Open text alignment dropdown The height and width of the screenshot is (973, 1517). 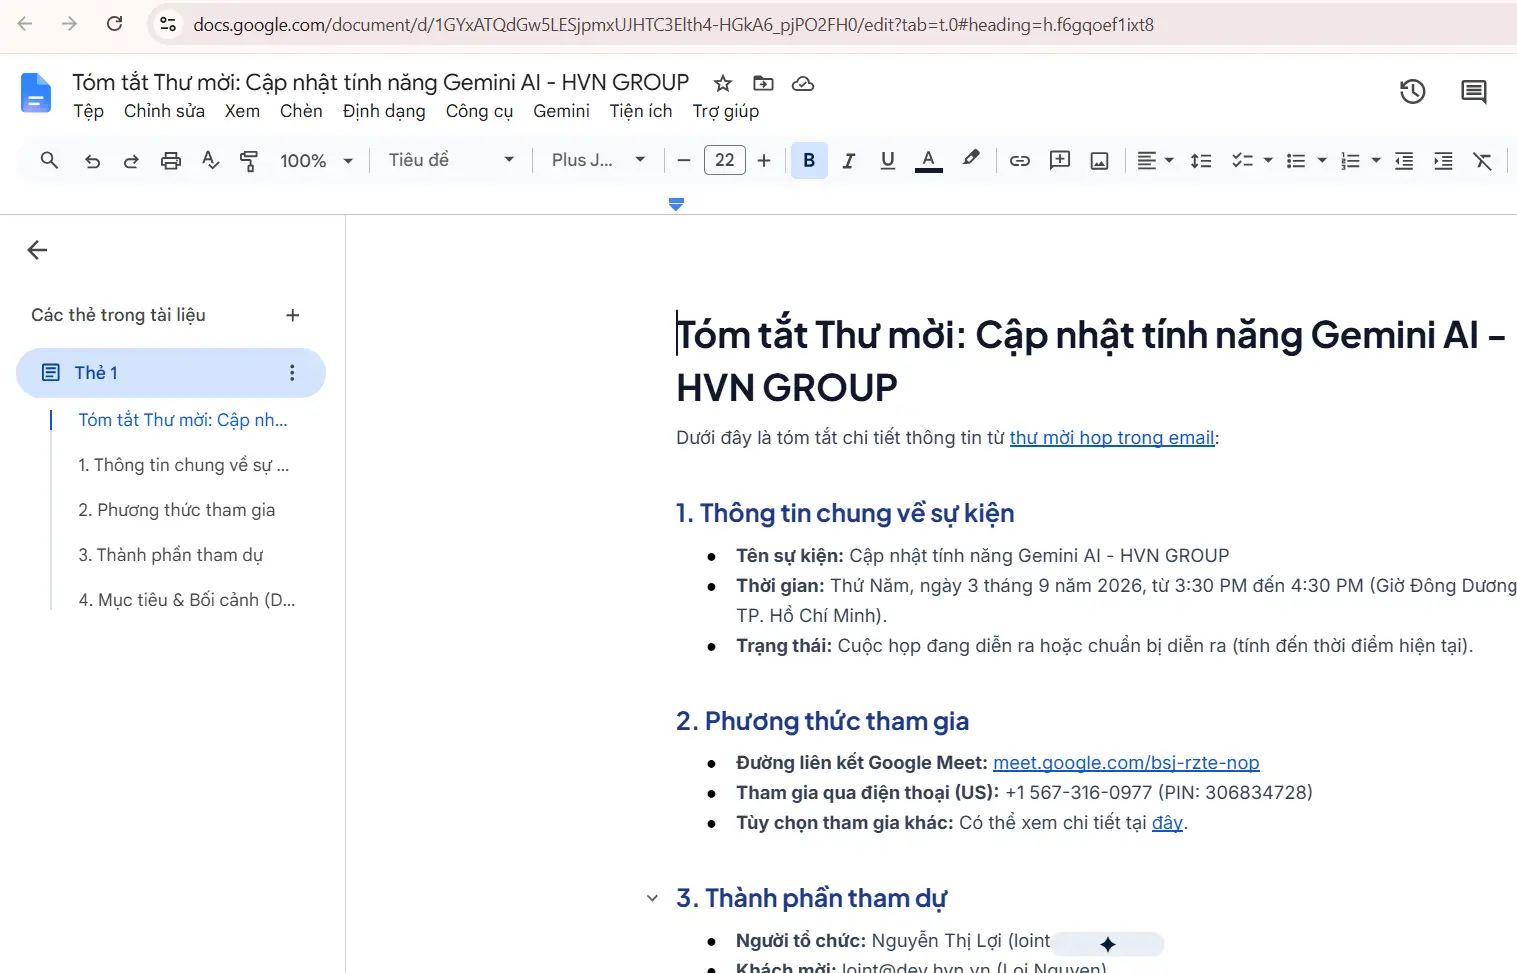tap(1155, 161)
